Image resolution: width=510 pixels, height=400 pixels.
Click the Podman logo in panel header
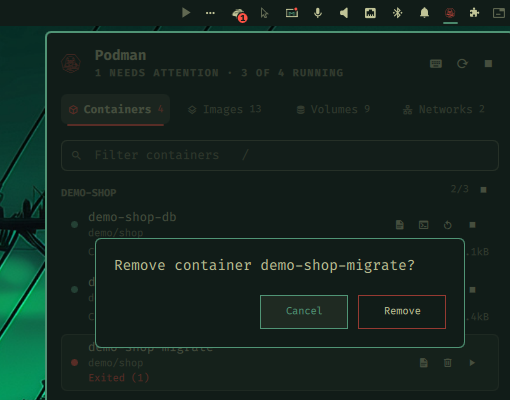[71, 63]
